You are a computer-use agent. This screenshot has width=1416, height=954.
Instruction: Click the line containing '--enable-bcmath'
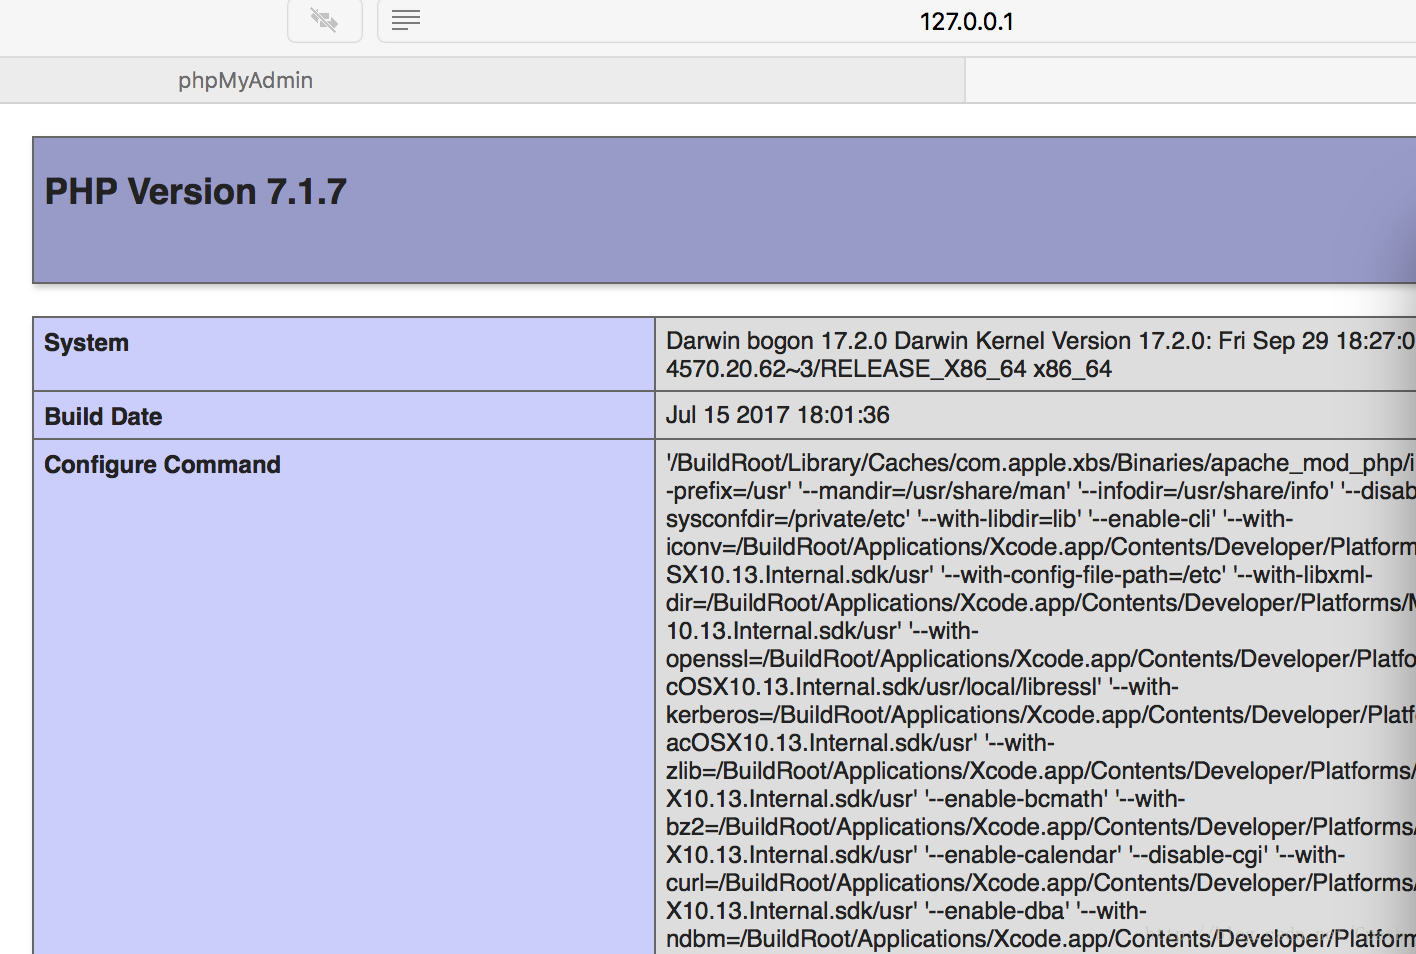(x=925, y=799)
